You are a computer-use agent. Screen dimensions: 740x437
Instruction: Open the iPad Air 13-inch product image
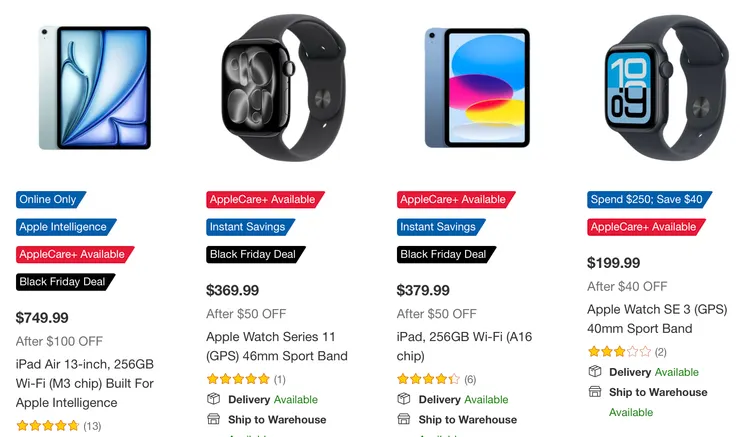95,88
